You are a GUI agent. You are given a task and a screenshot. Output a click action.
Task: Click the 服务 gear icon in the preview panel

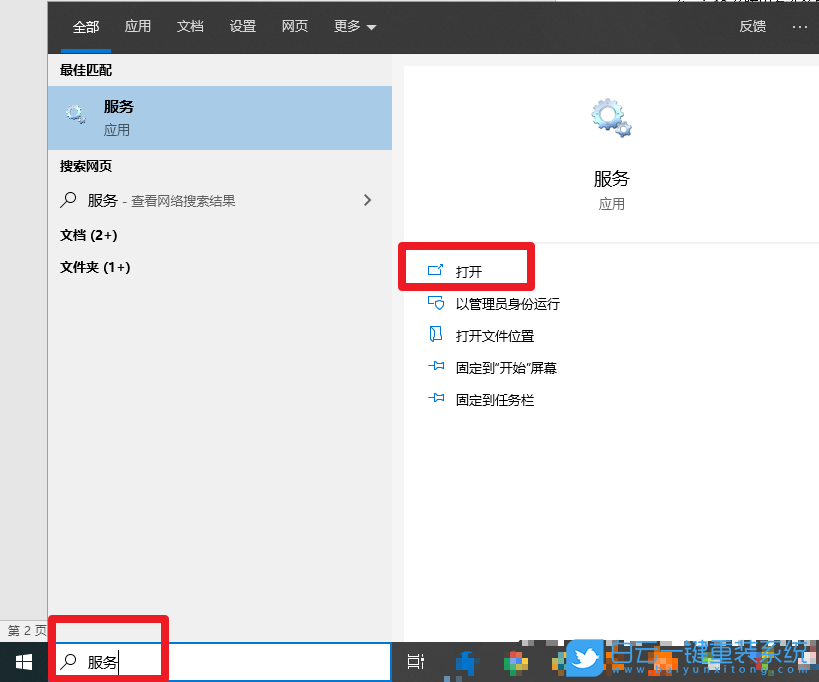click(x=610, y=116)
